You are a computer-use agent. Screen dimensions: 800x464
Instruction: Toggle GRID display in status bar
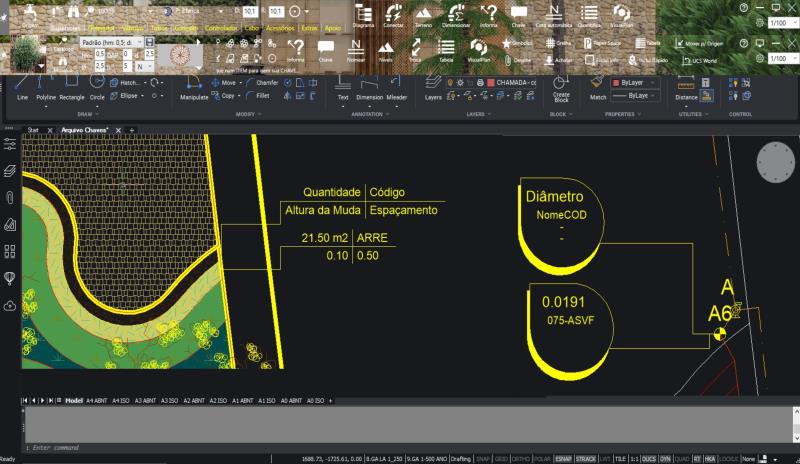(501, 458)
